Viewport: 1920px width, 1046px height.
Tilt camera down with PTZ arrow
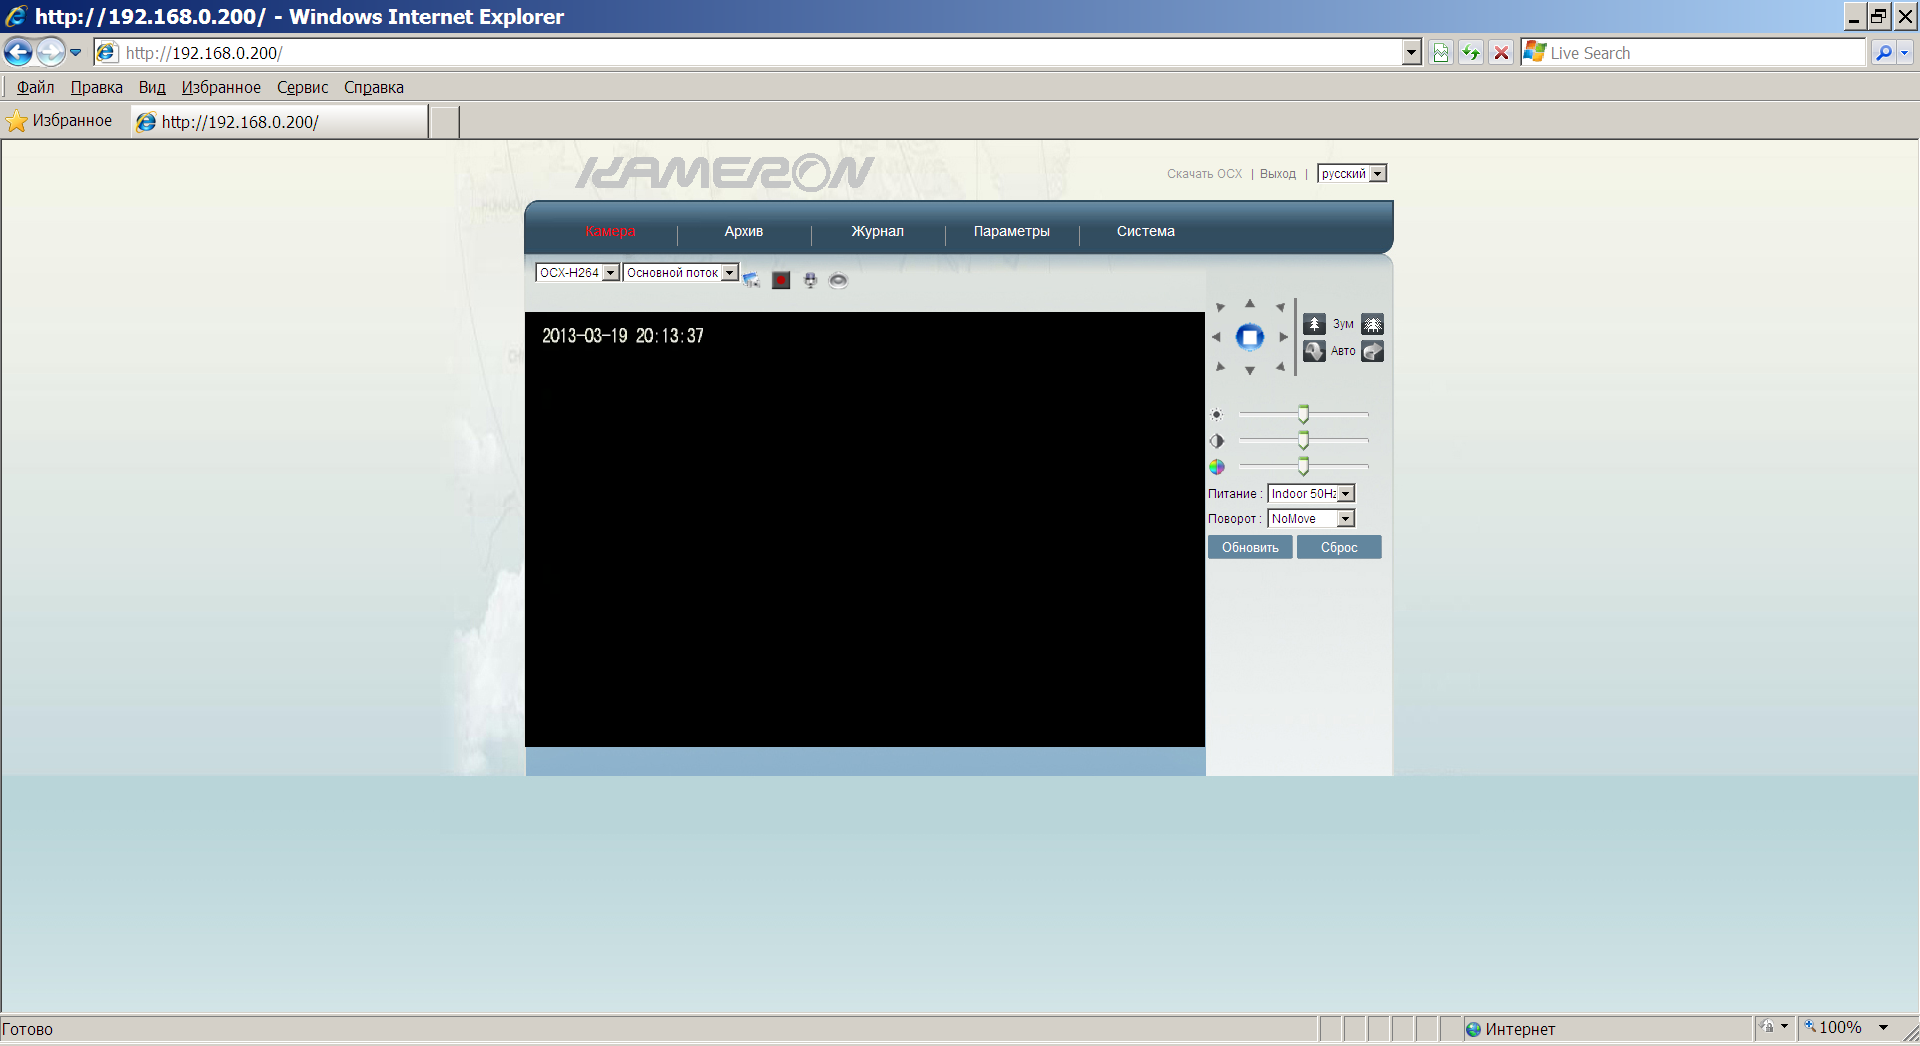(1249, 371)
